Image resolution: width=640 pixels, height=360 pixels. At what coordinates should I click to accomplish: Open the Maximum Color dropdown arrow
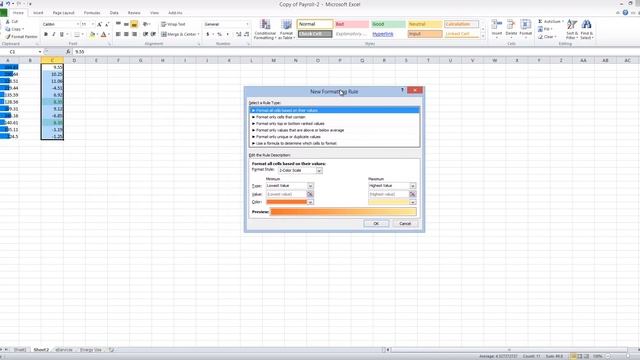413,202
